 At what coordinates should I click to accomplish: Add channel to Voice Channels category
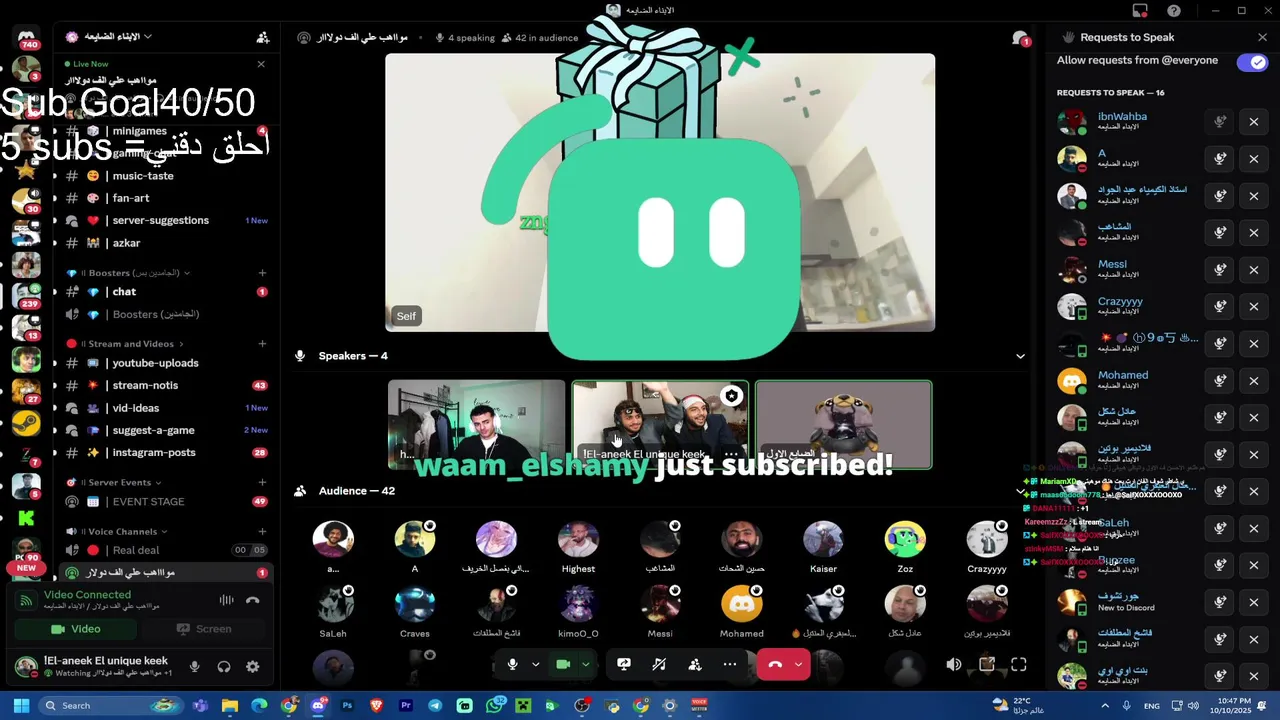262,531
